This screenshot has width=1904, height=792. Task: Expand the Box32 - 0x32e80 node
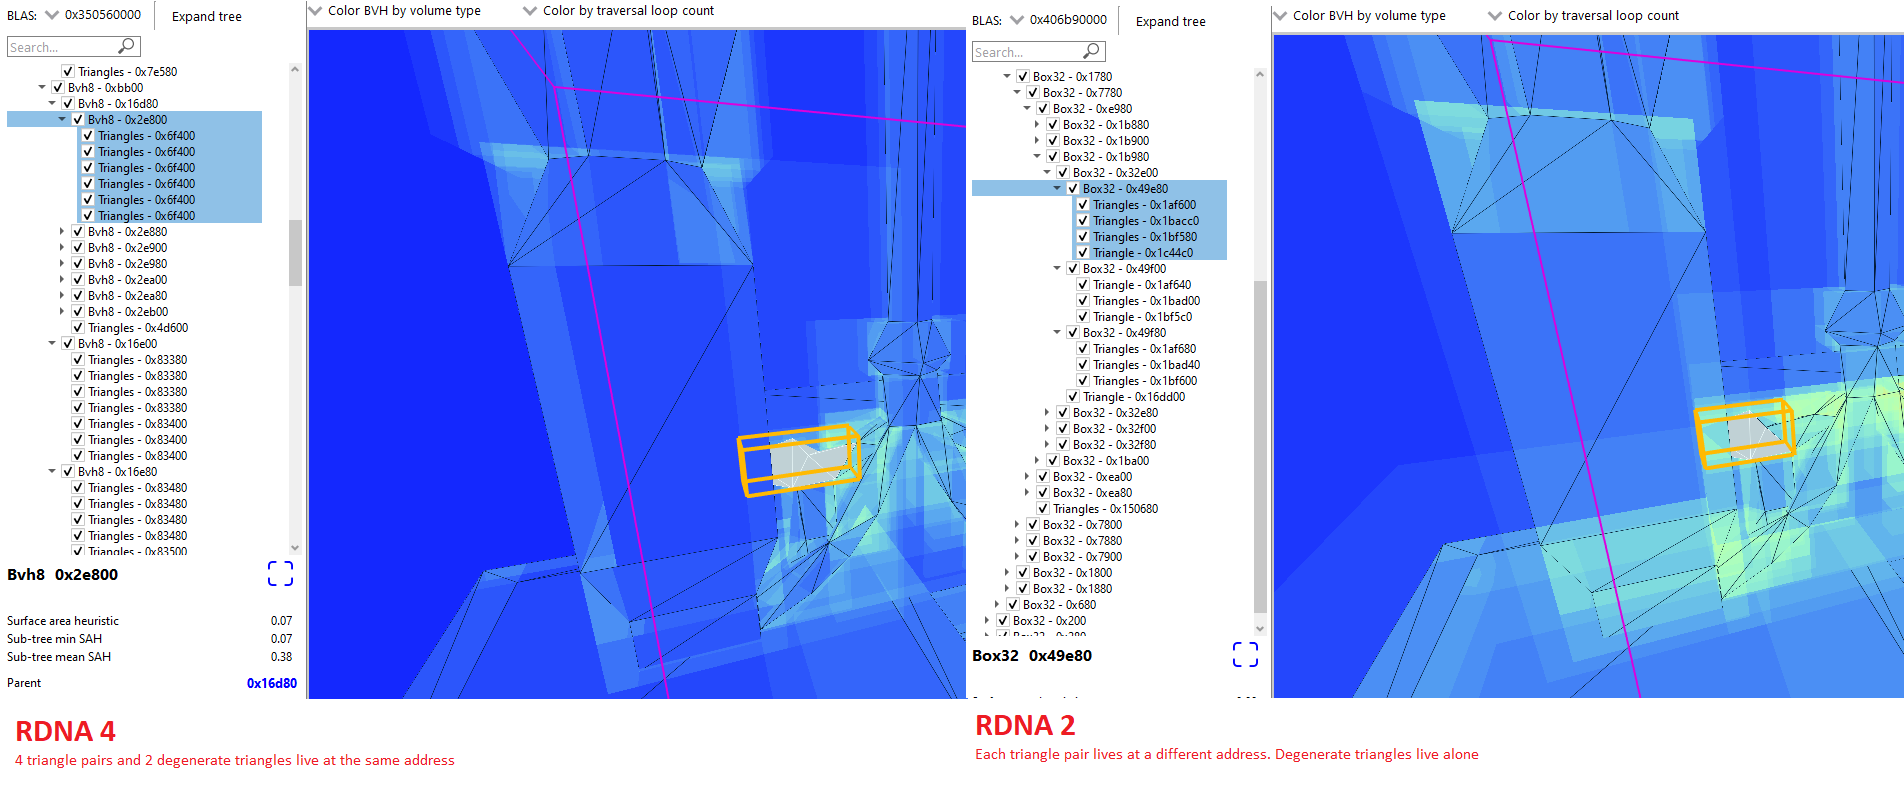click(1047, 413)
